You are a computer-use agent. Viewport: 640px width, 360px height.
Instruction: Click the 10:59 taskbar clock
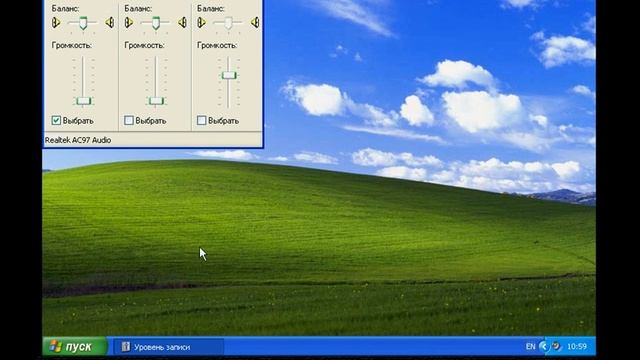point(577,347)
